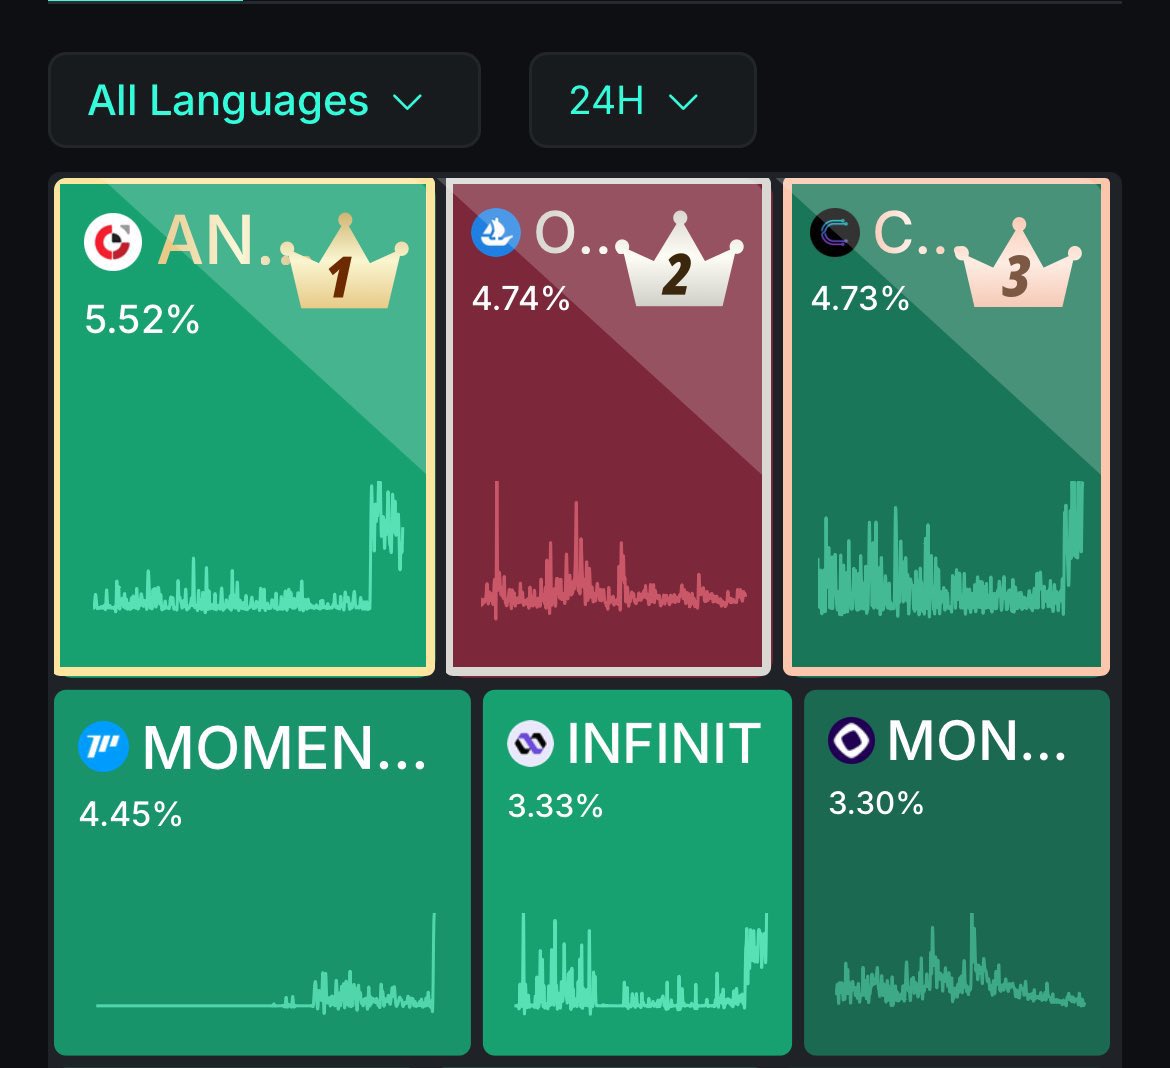Screen dimensions: 1170x1068
Task: Click the 4.45% MOMEN... sparkline chart
Action: [x=266, y=964]
